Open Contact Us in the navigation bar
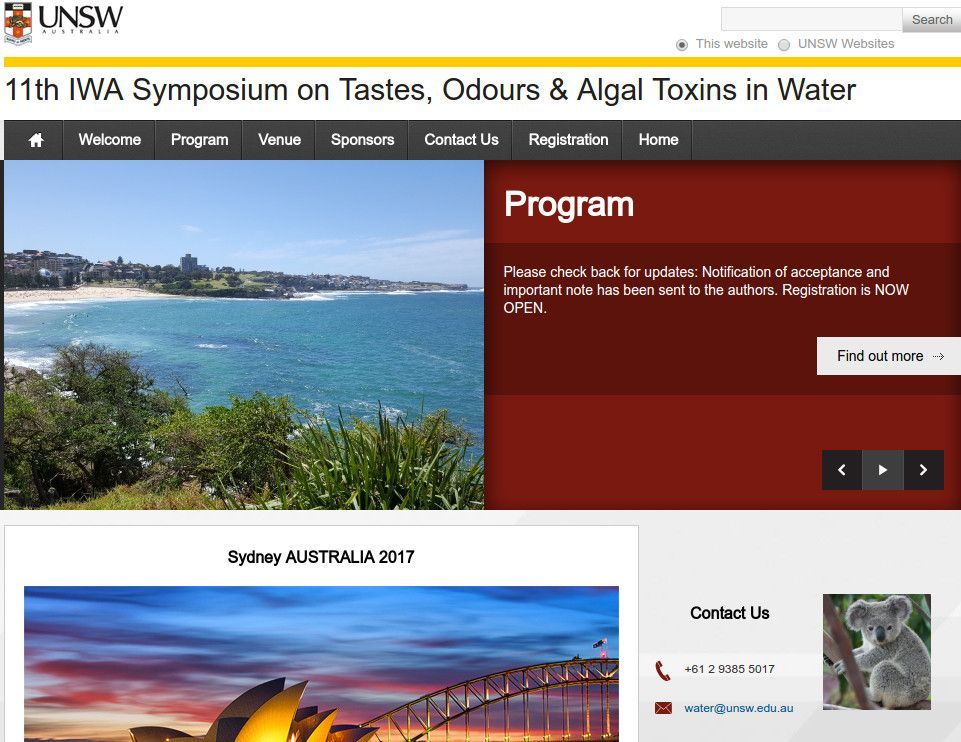 [461, 140]
